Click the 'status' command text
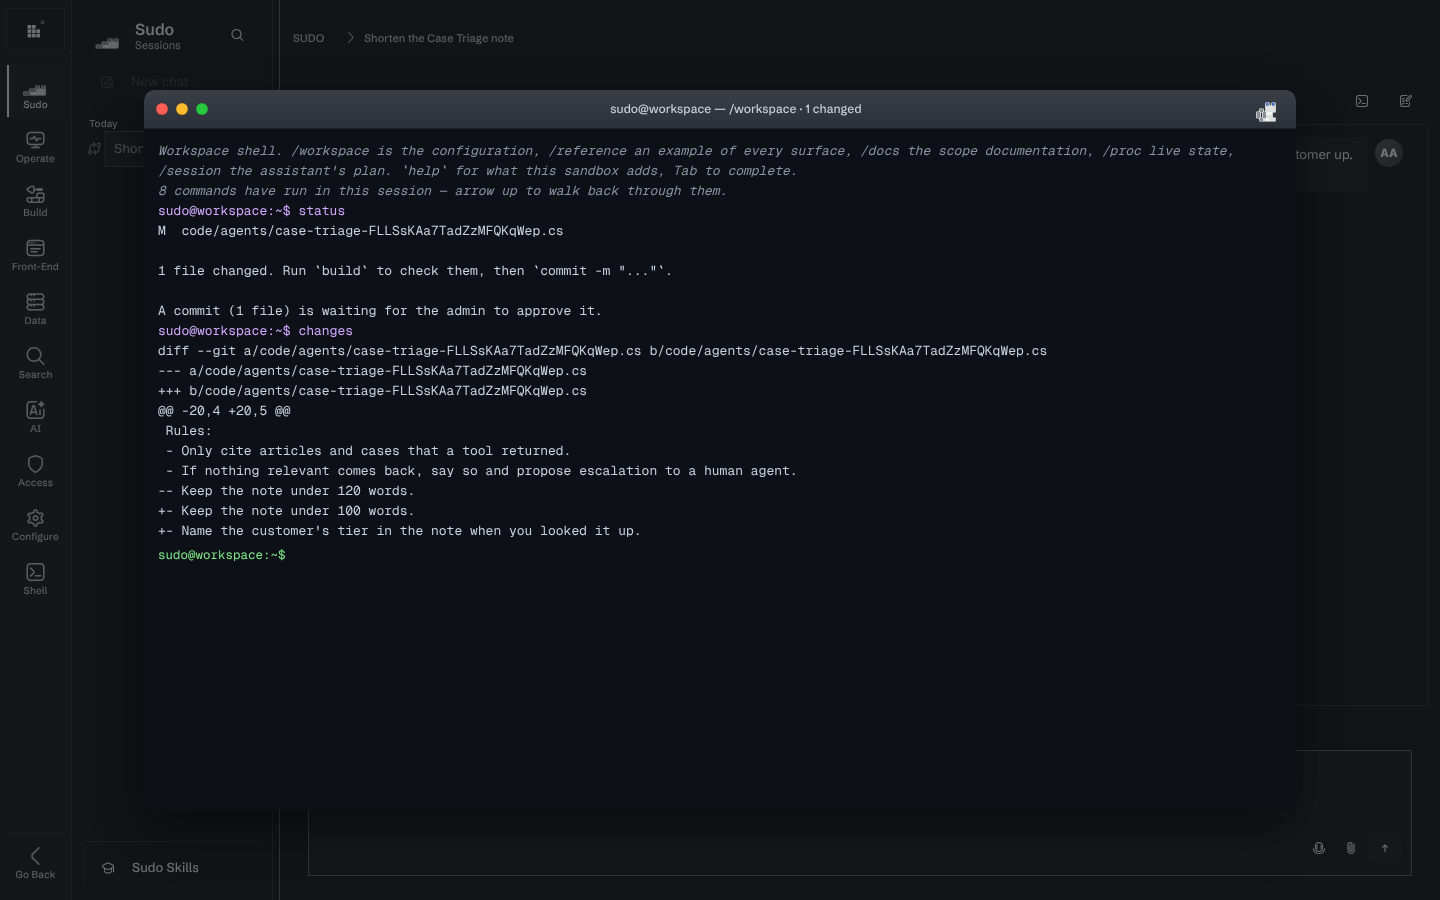 pyautogui.click(x=321, y=211)
